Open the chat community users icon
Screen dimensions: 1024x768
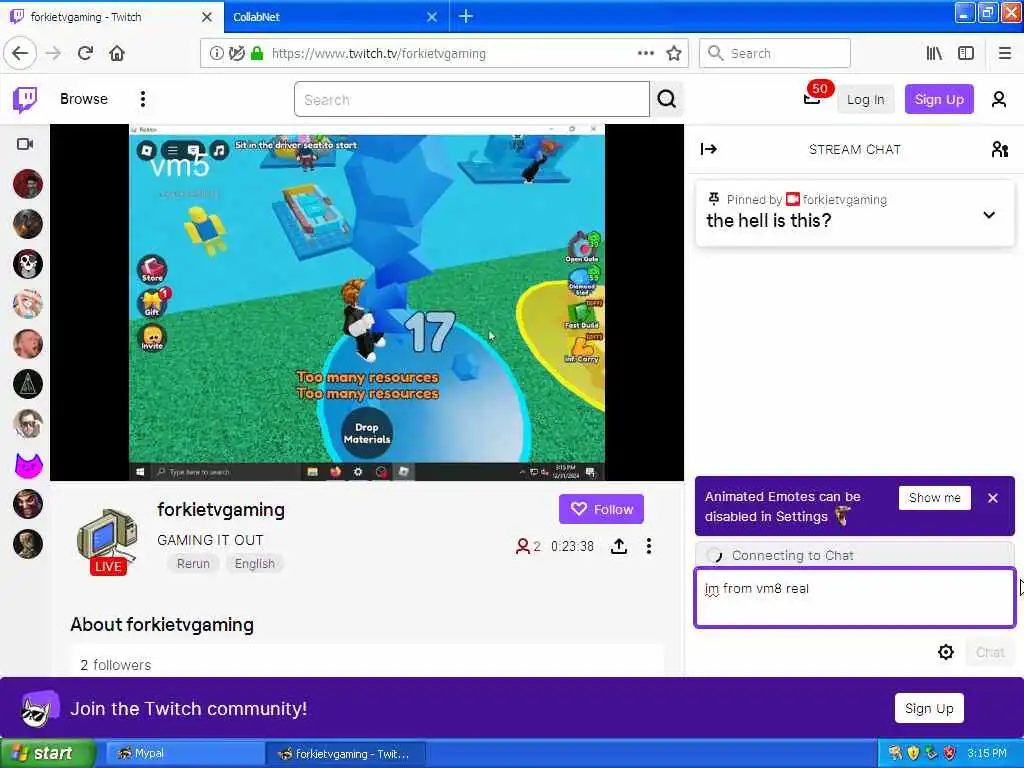click(1000, 150)
